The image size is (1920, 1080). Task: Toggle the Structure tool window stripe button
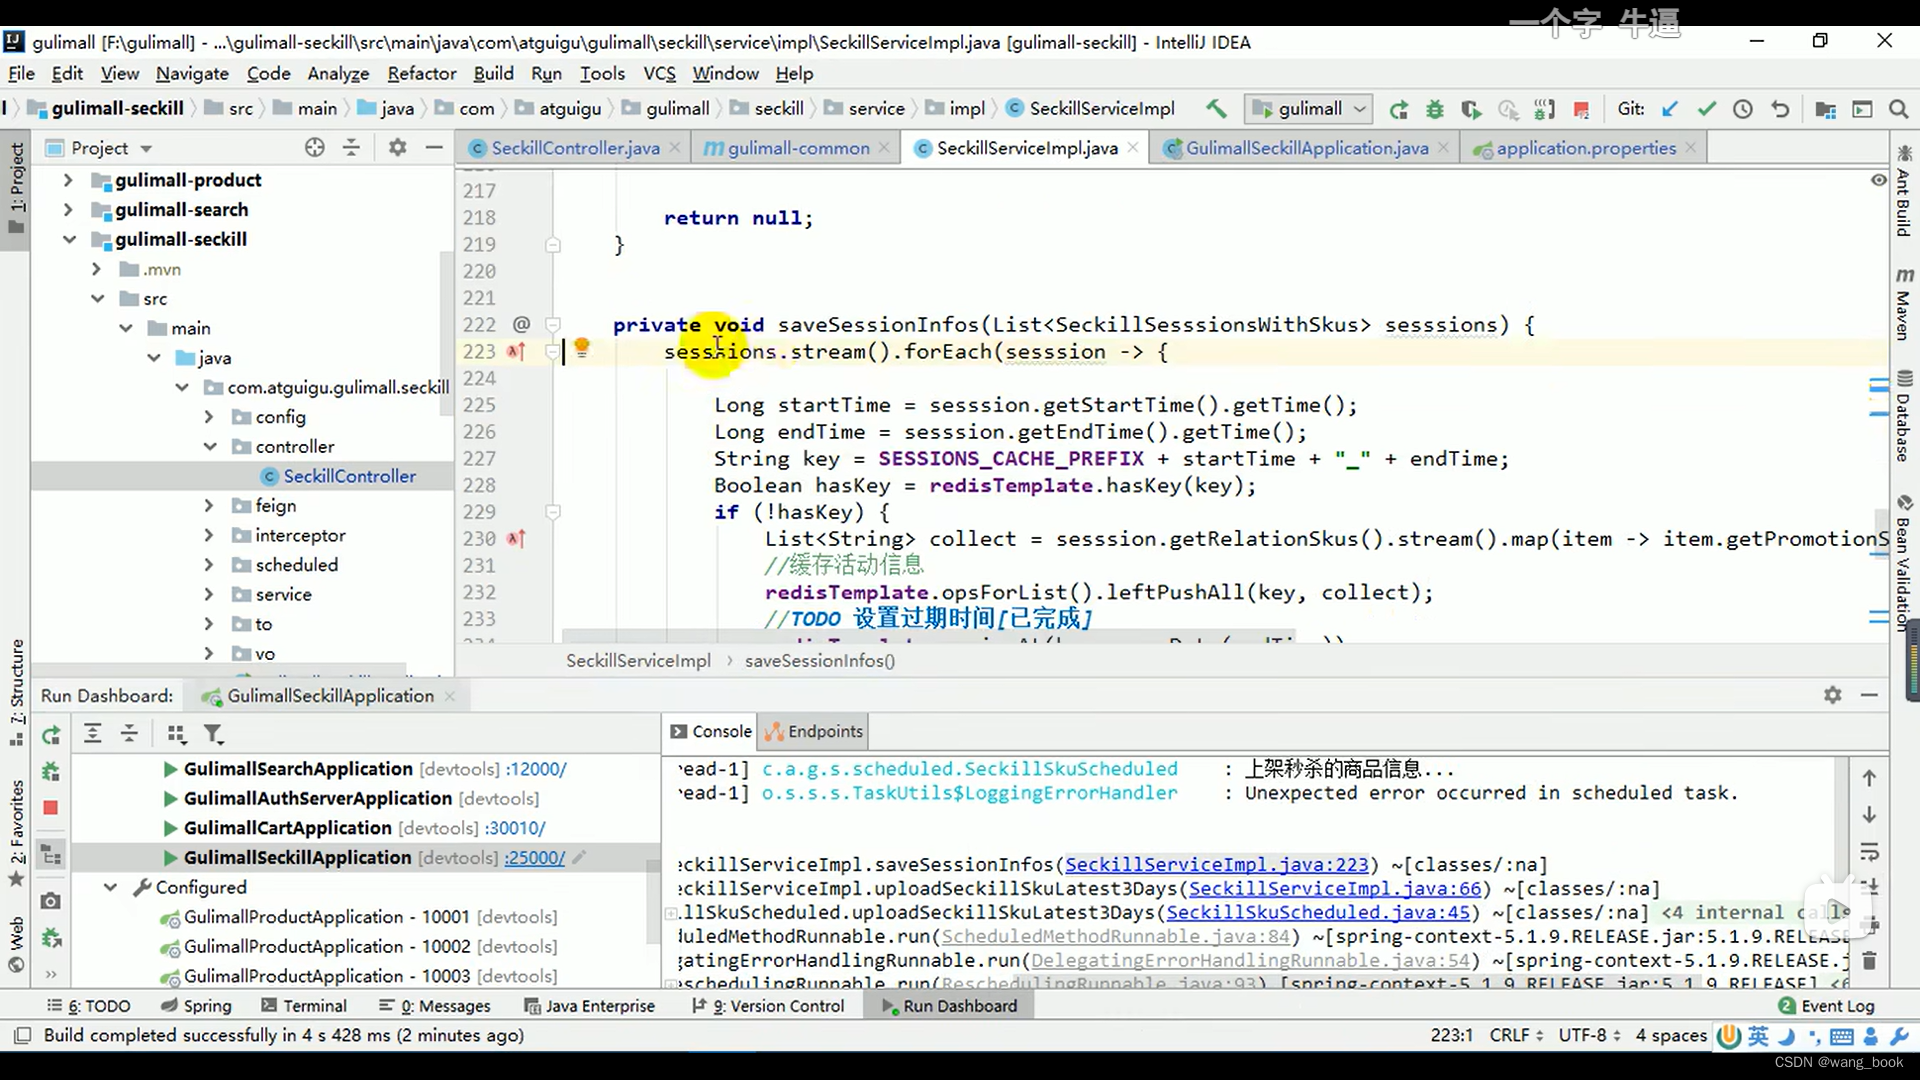pyautogui.click(x=16, y=692)
